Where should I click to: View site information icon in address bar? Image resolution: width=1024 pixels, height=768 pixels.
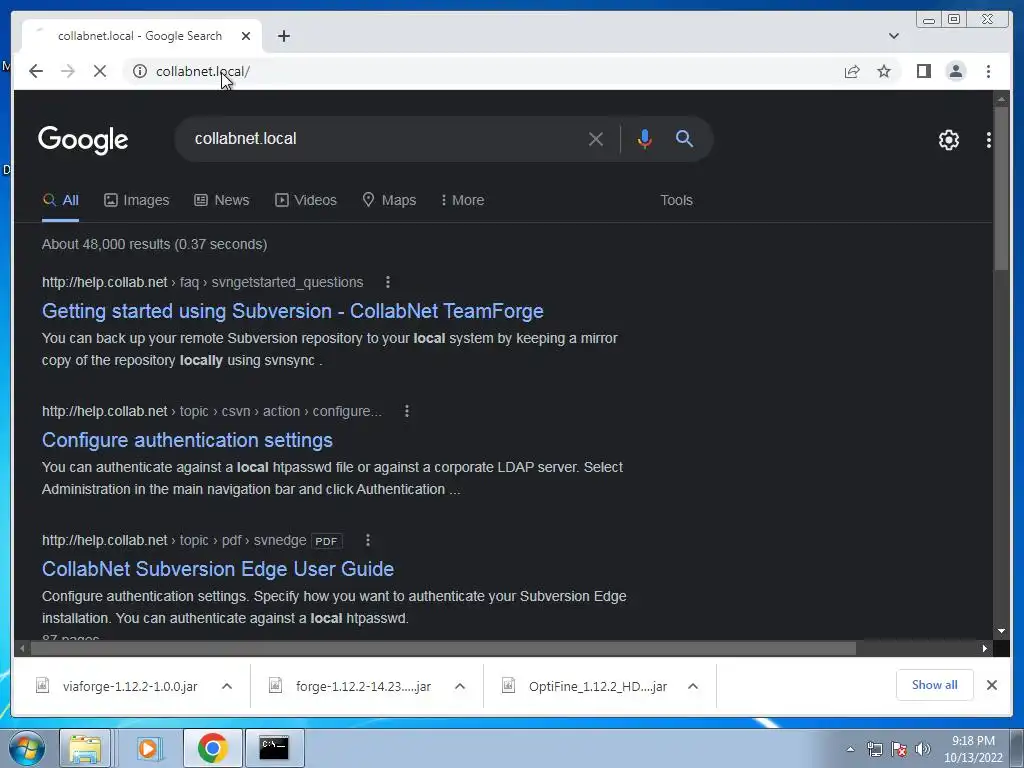(140, 71)
